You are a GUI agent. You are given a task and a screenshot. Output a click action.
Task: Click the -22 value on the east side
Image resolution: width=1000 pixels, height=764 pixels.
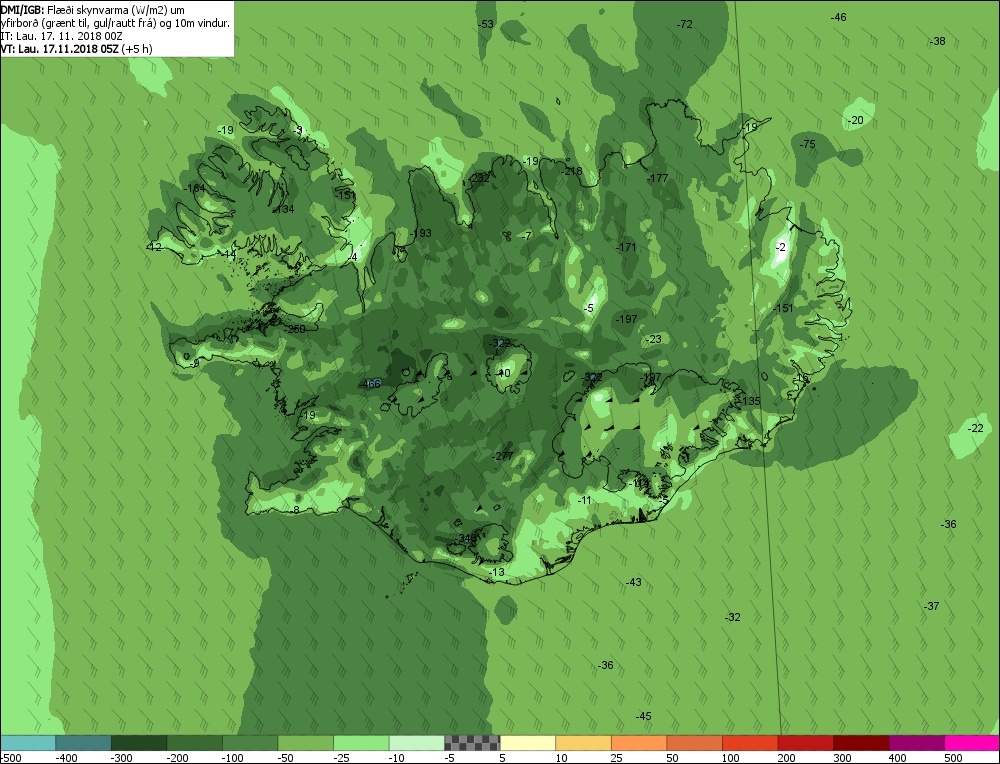point(976,428)
